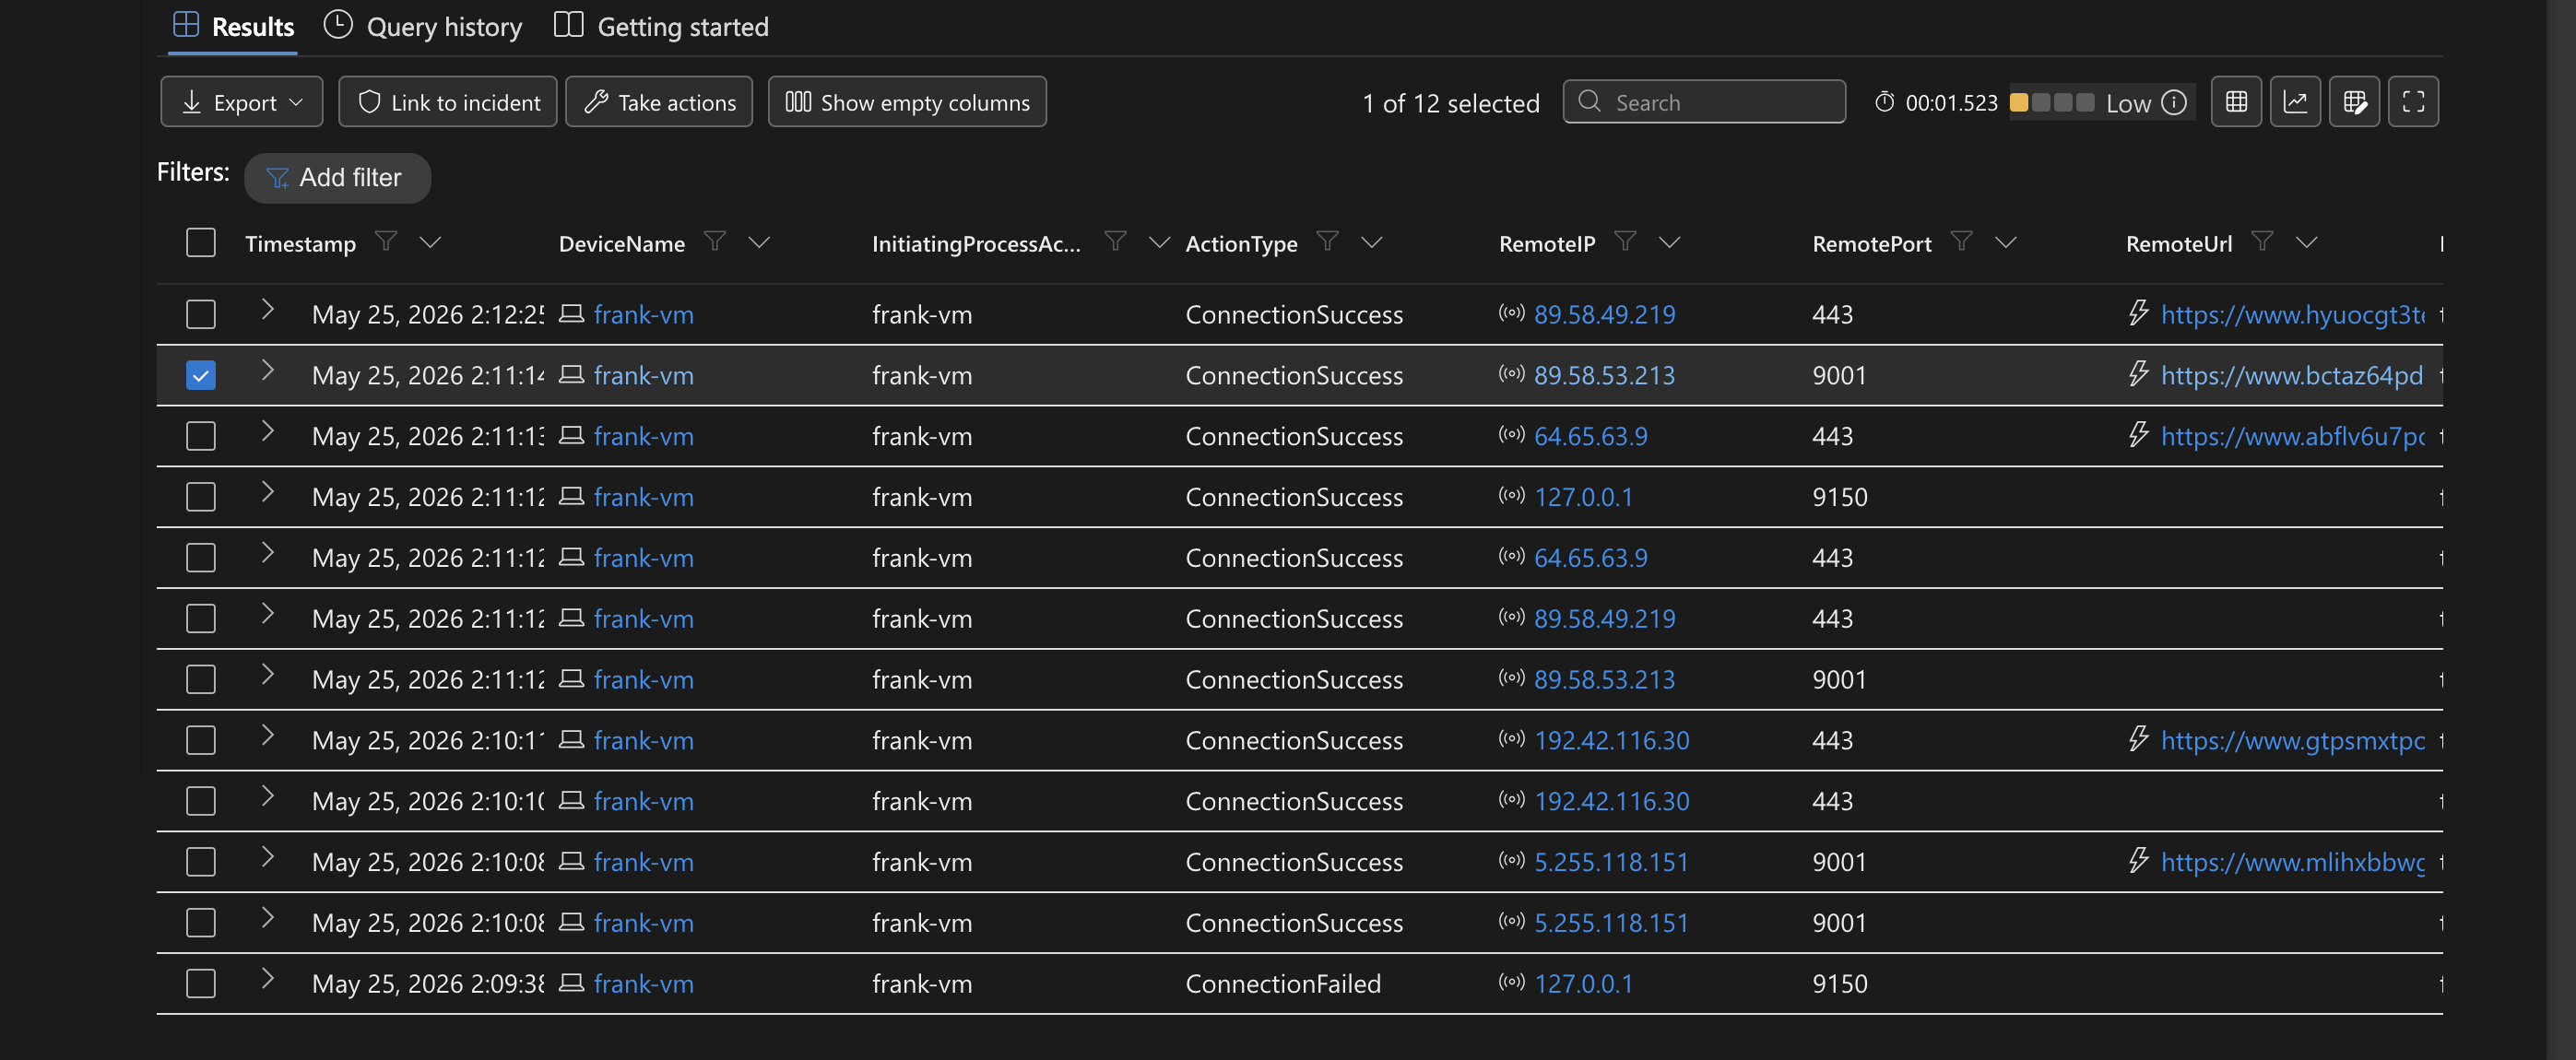Open RemoteUrl column menu chevron

click(2307, 242)
